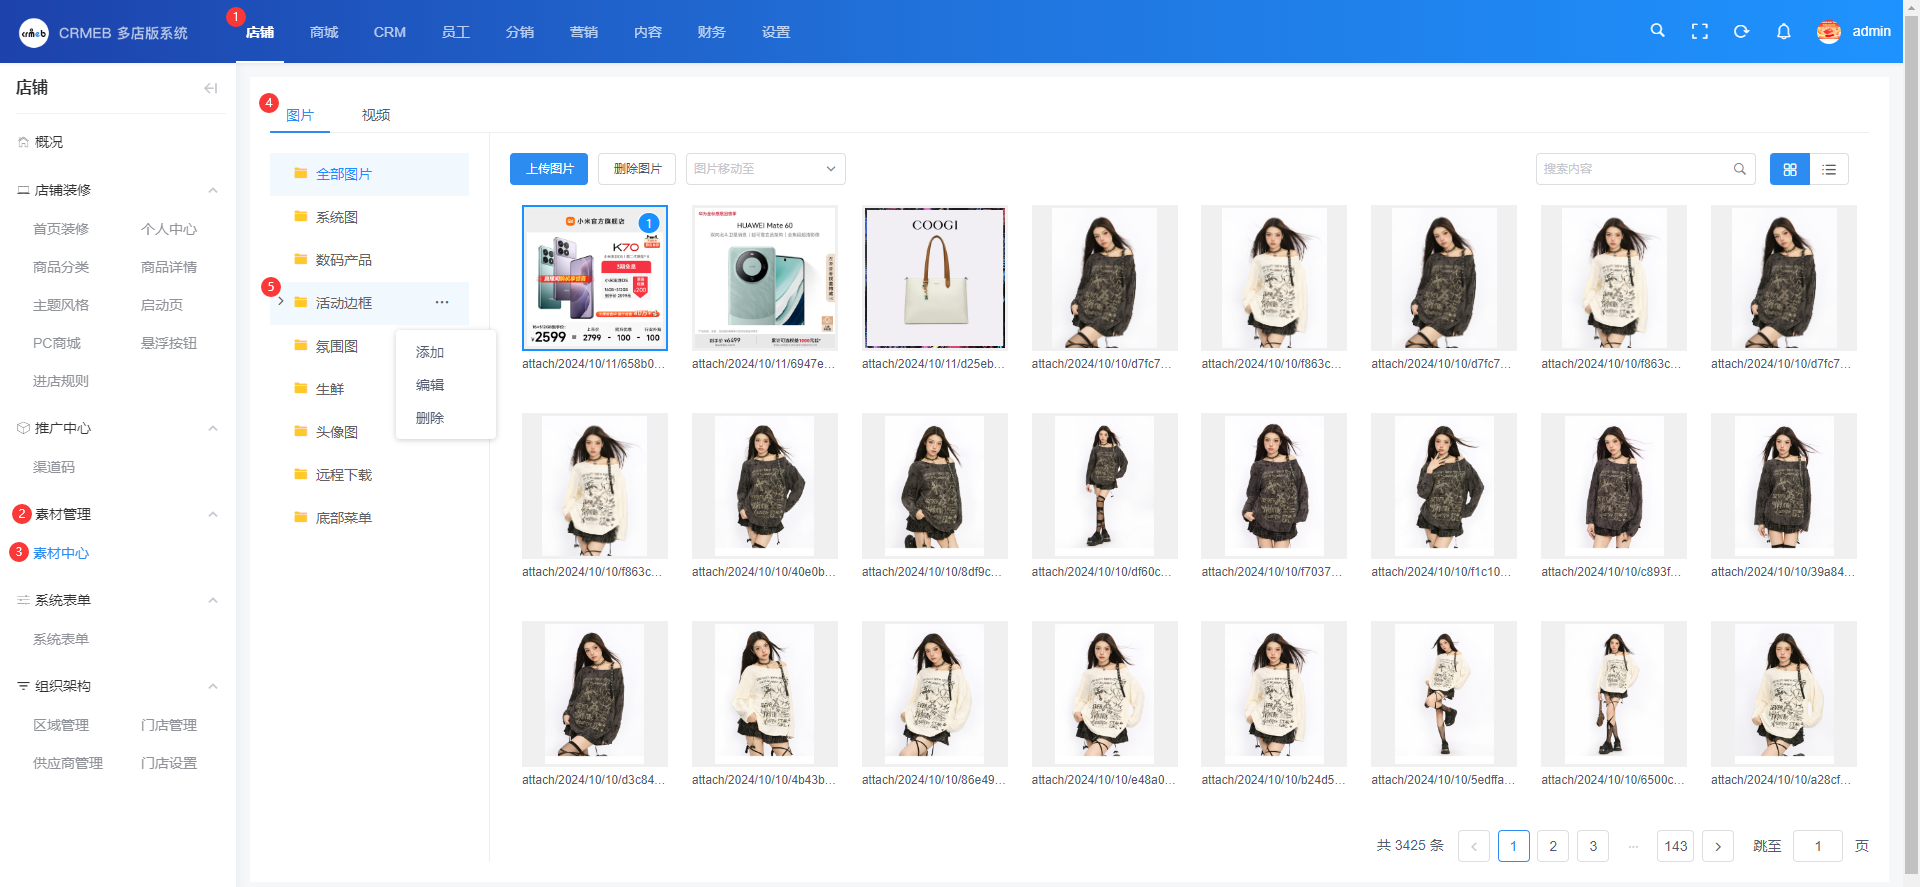Switch to list view layout
The height and width of the screenshot is (887, 1920).
point(1829,169)
